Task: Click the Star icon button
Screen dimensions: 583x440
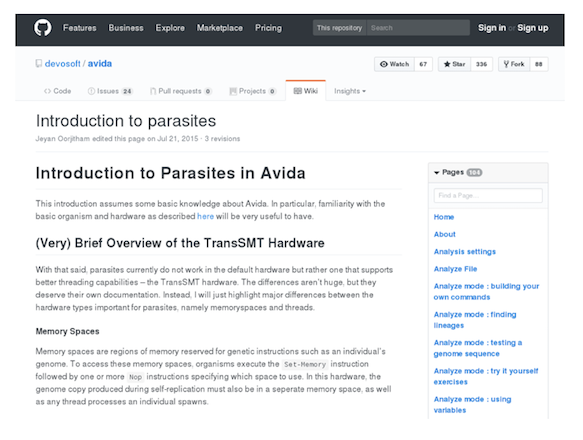Action: tap(454, 64)
